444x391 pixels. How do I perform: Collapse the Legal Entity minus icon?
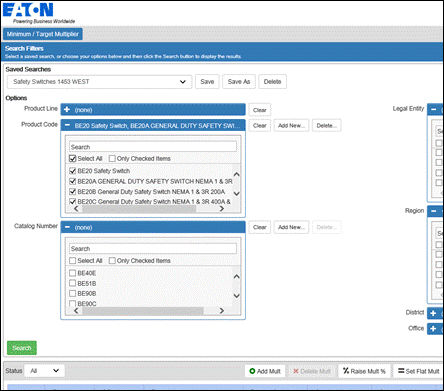coord(434,109)
